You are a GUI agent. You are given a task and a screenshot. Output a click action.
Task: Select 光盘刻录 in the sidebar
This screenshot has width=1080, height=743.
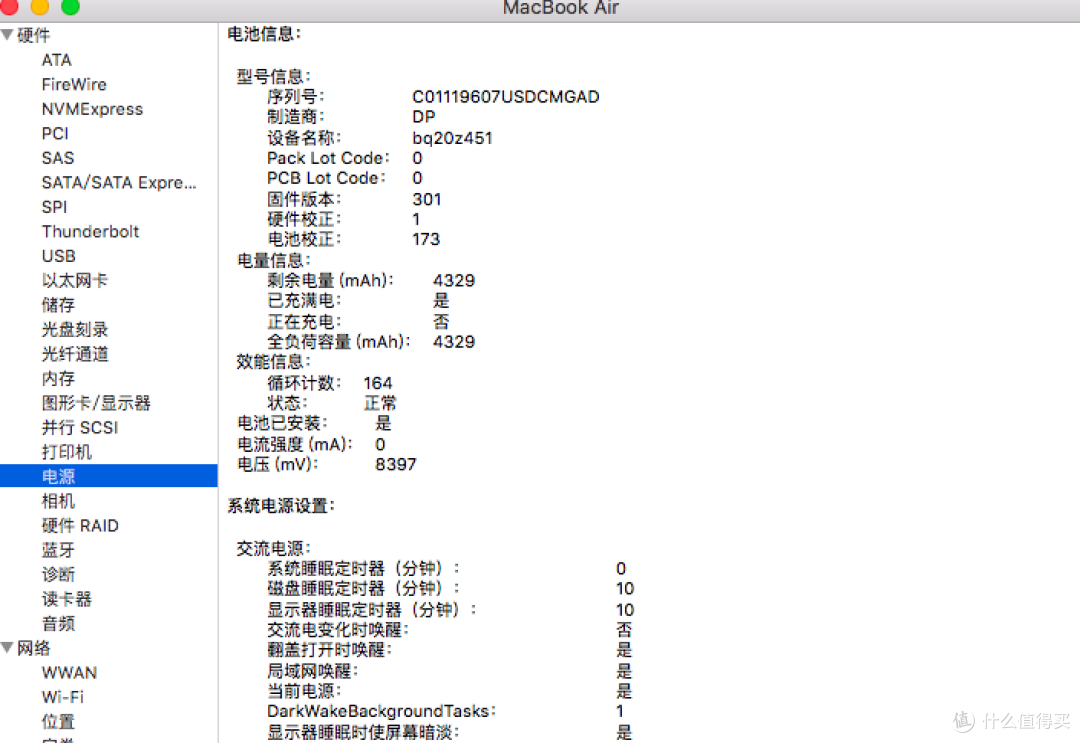74,330
